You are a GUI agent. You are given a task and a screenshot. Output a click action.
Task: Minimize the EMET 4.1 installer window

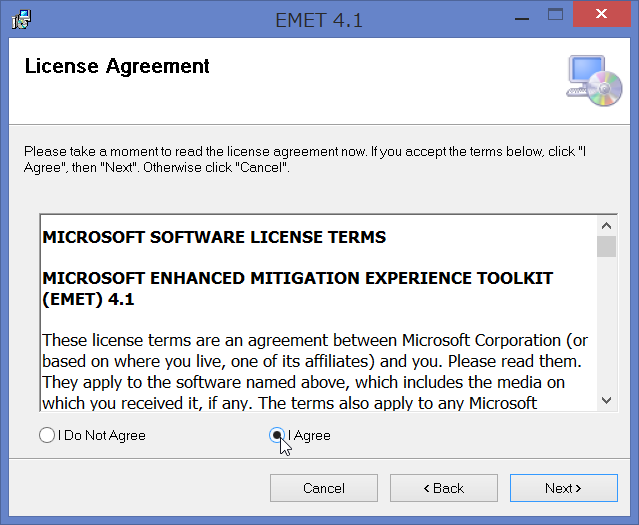522,15
